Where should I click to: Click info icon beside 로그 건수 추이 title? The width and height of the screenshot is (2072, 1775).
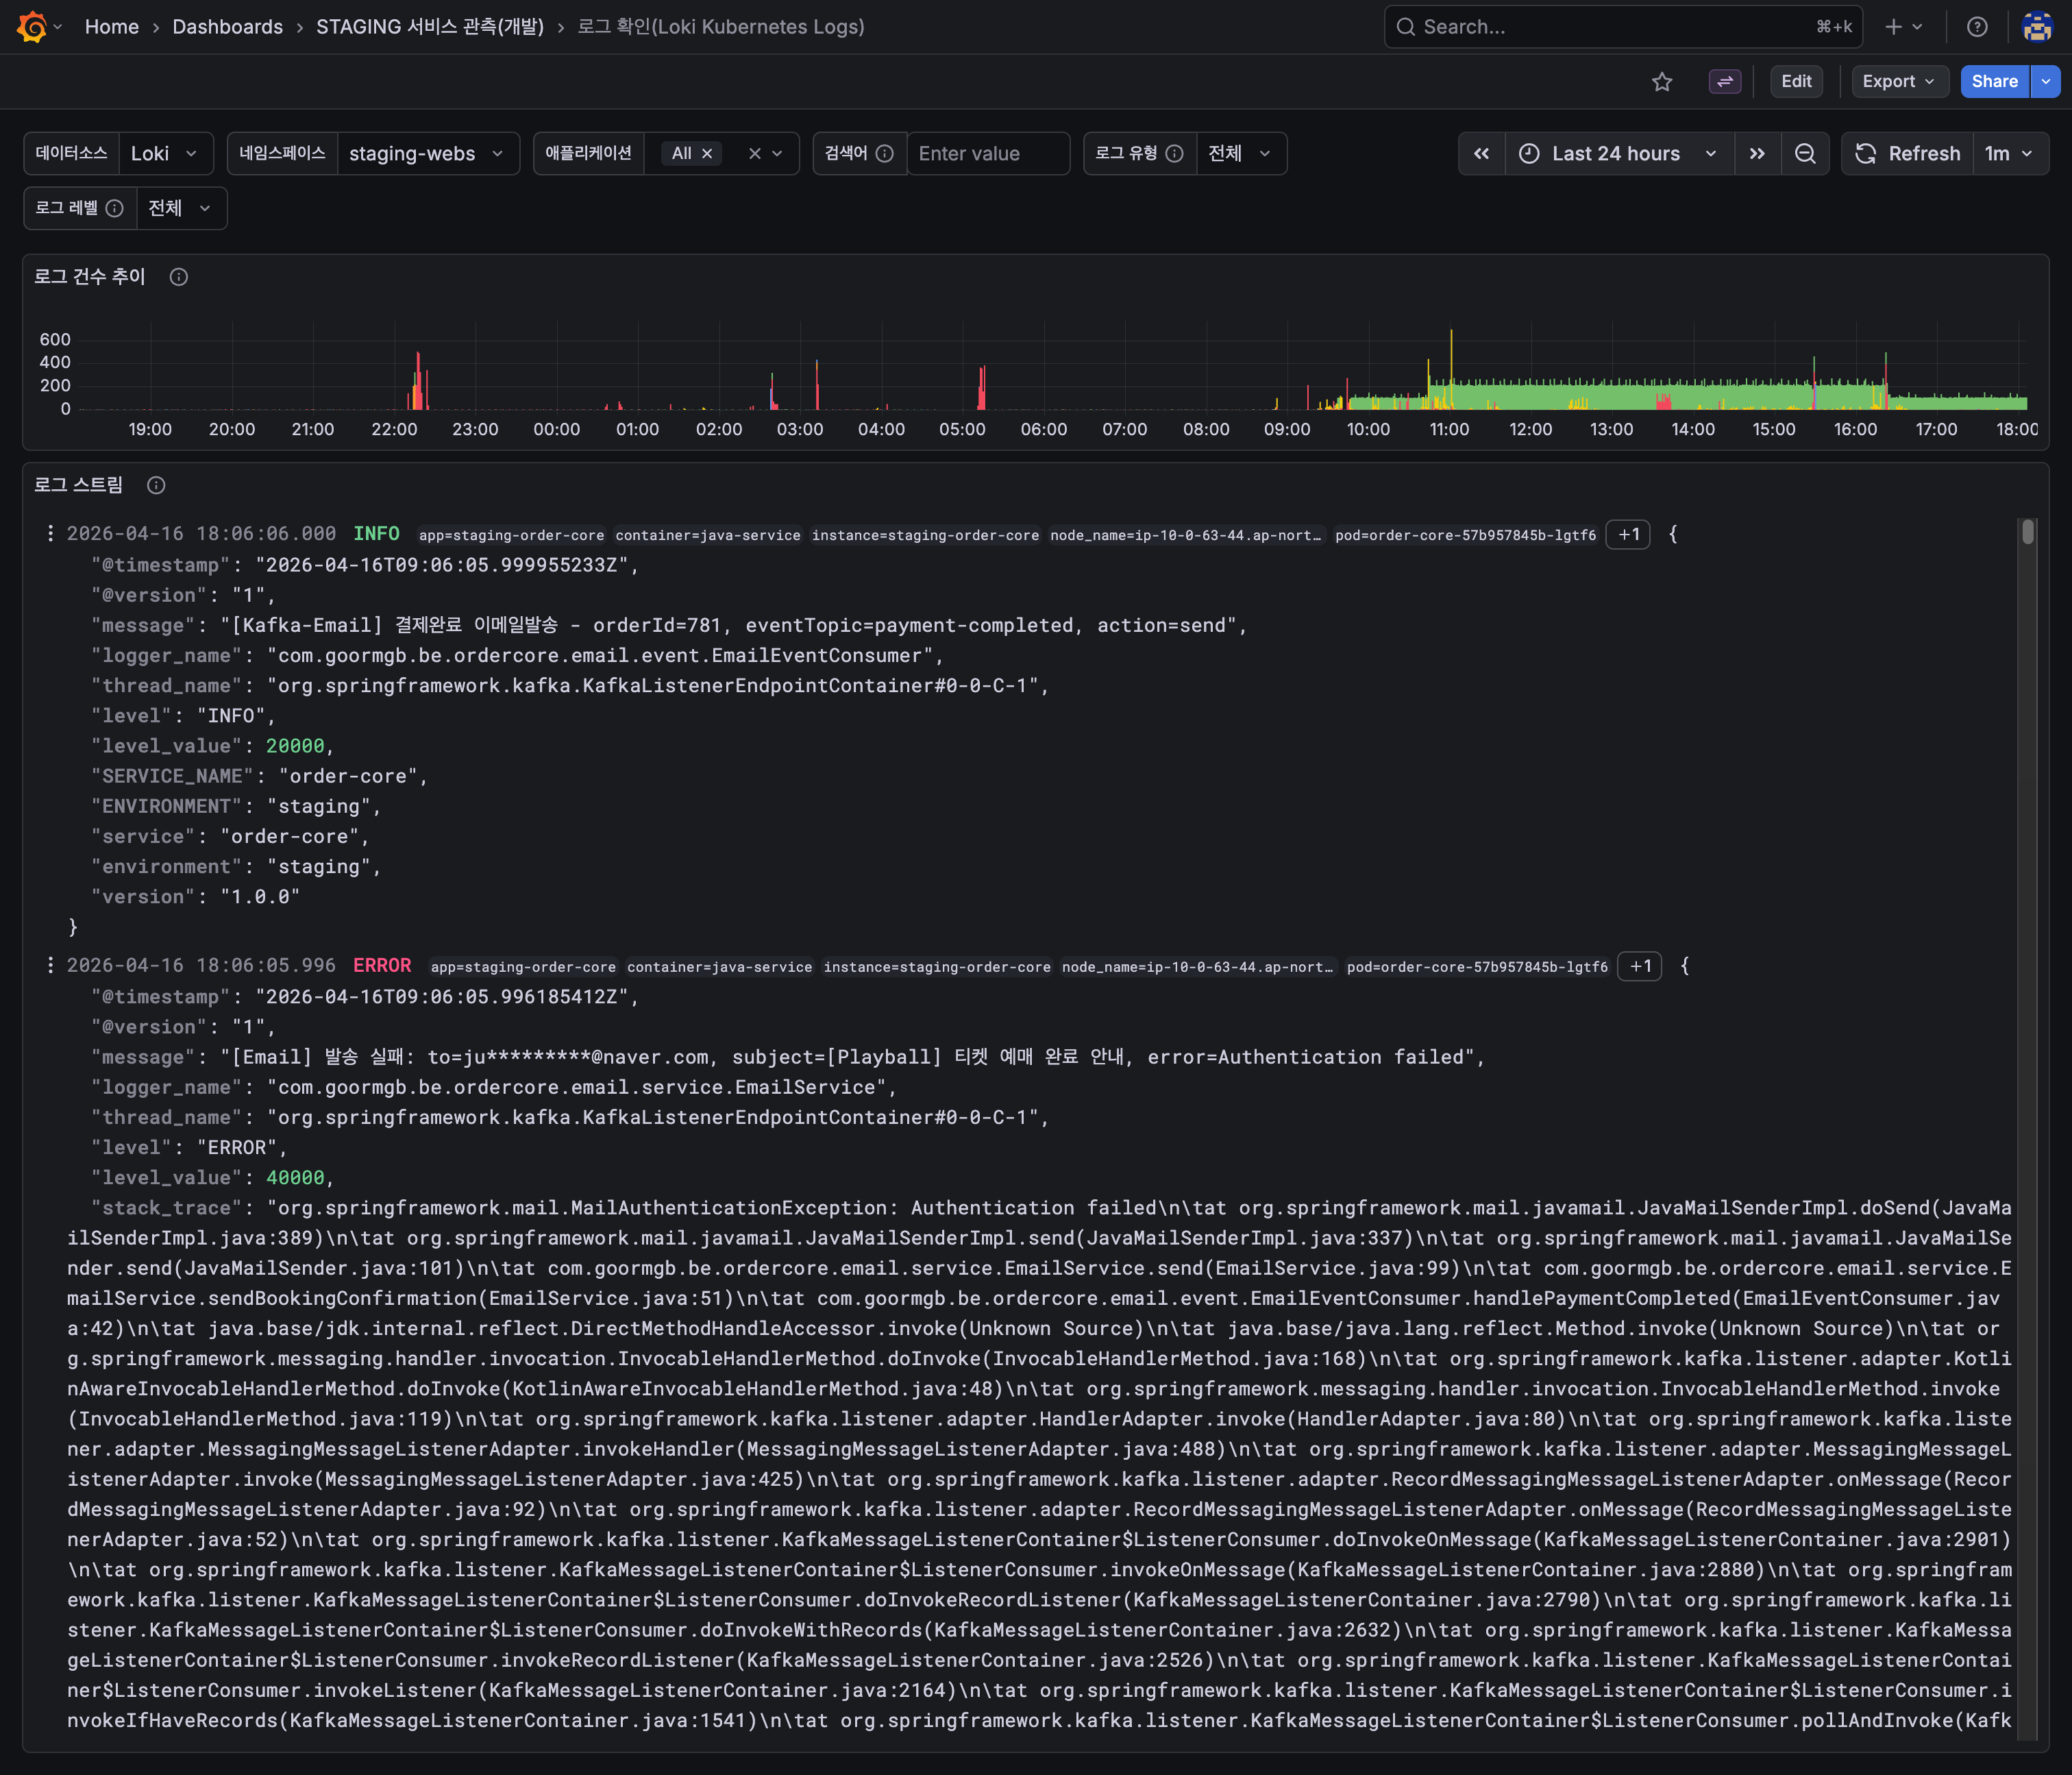[179, 277]
